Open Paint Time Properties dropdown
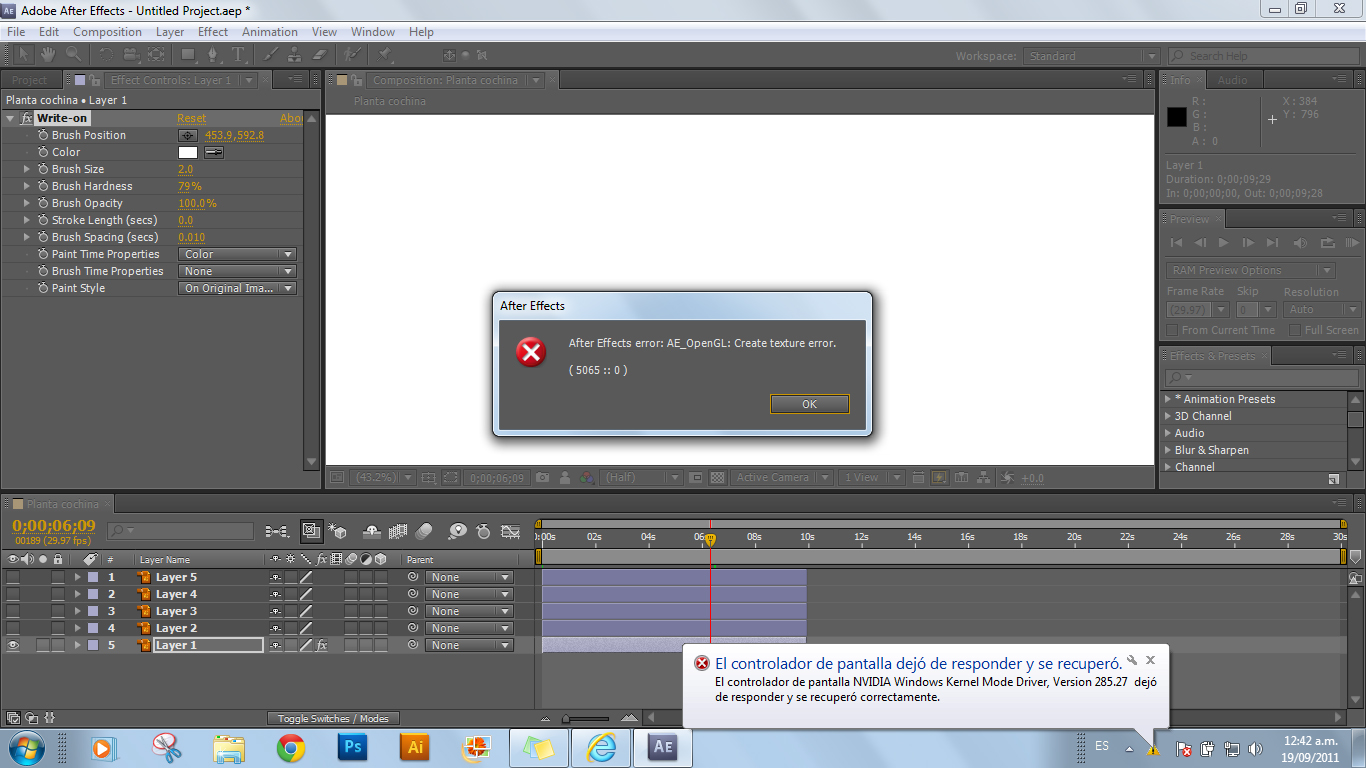 pyautogui.click(x=238, y=254)
